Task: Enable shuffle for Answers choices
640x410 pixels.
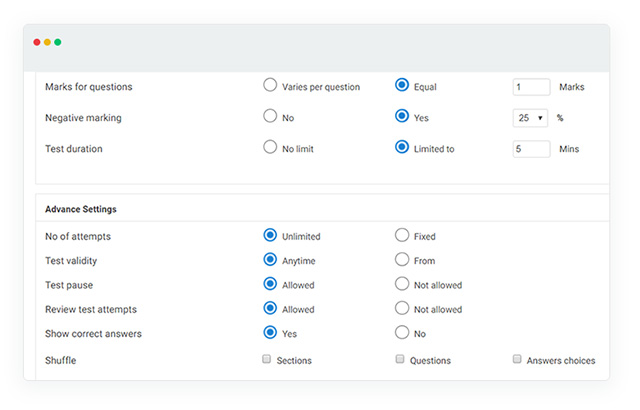Action: click(x=517, y=359)
